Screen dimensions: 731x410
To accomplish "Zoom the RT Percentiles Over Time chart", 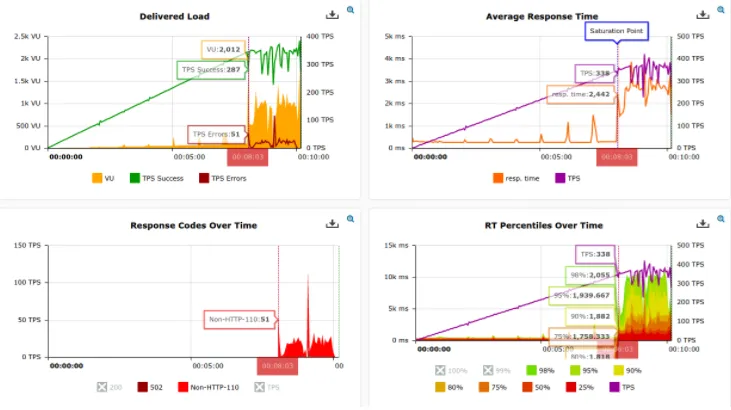I will 722,219.
